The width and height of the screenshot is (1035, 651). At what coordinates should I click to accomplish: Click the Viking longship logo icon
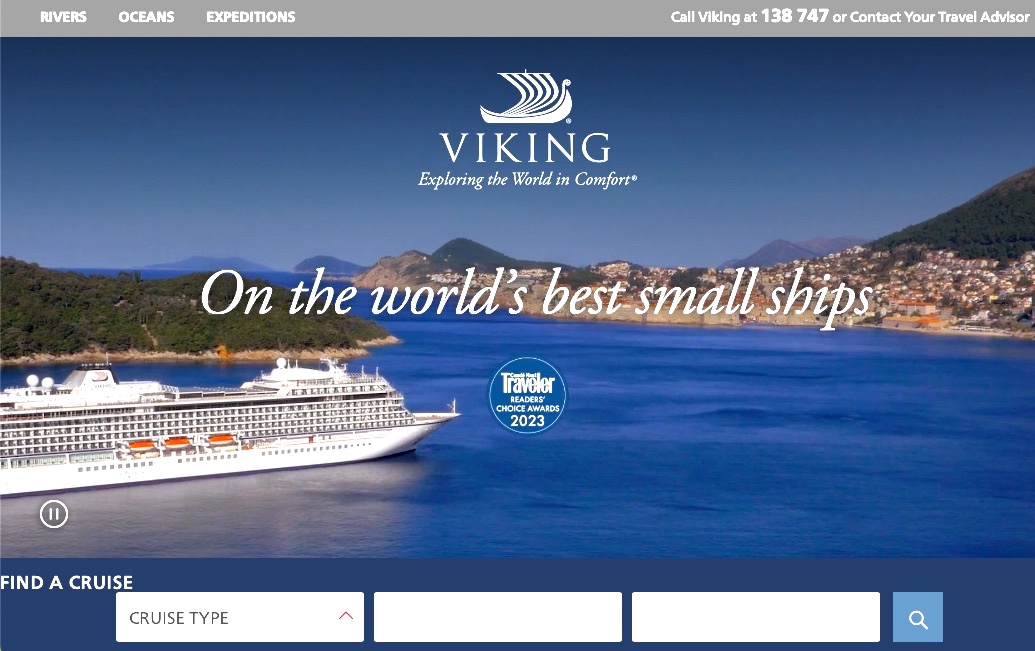526,97
